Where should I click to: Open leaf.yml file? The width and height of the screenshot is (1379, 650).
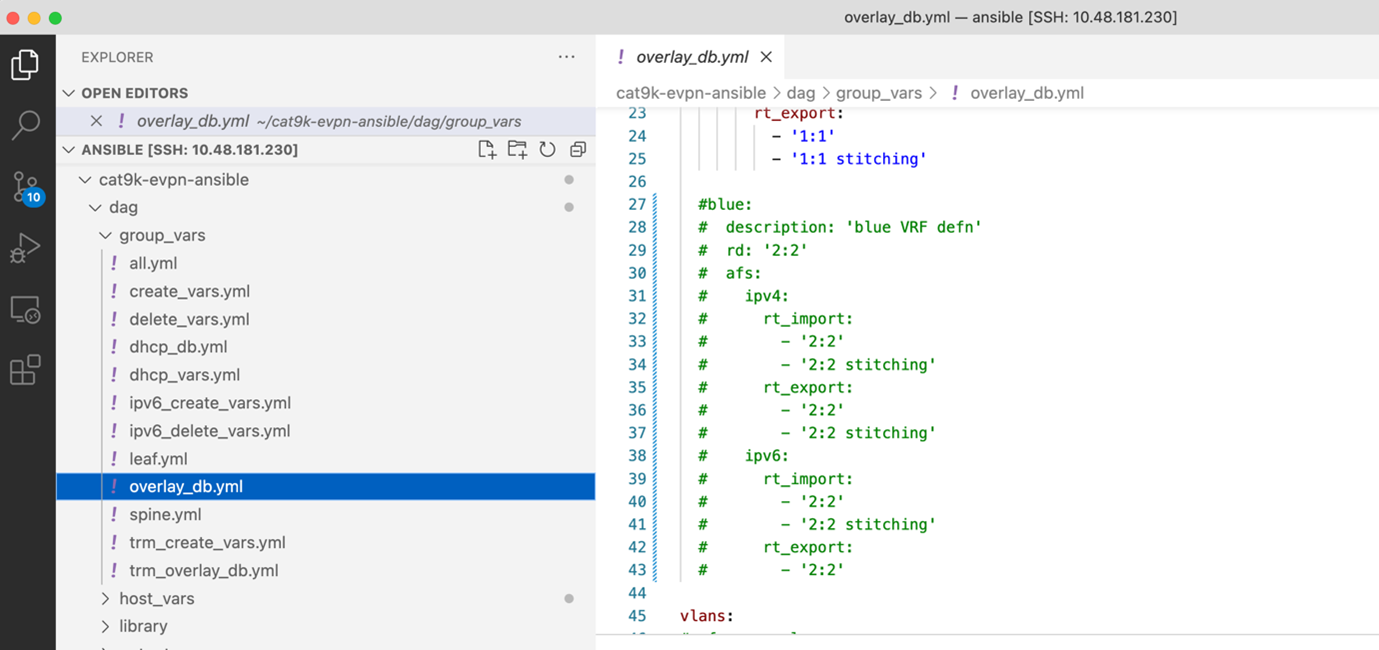tap(158, 459)
